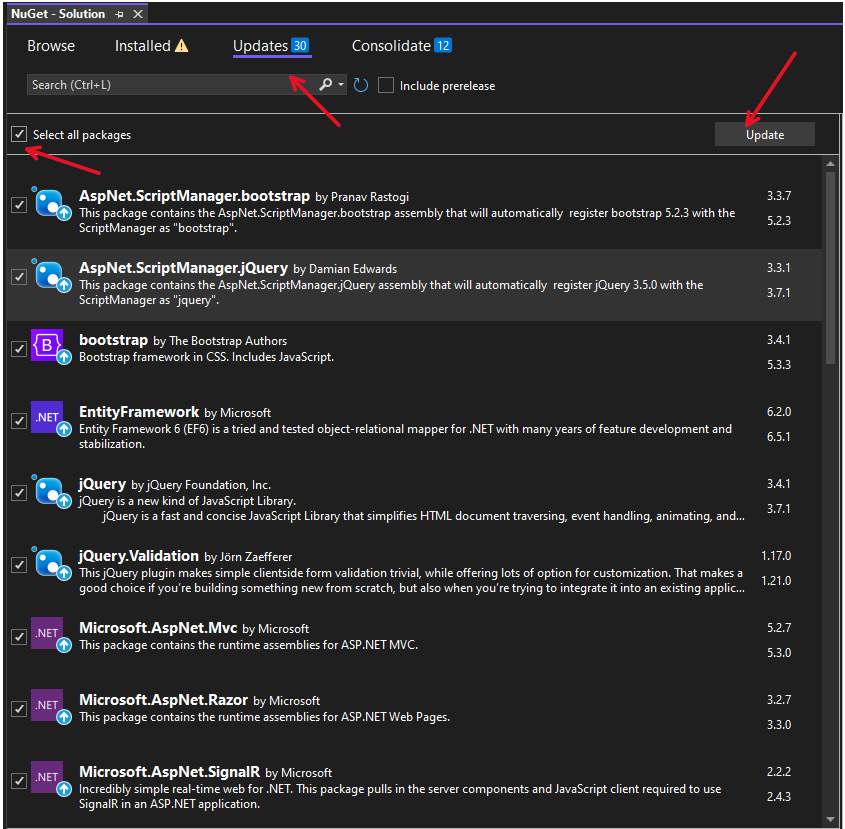Click the purple bootstrap package icon

pos(51,347)
